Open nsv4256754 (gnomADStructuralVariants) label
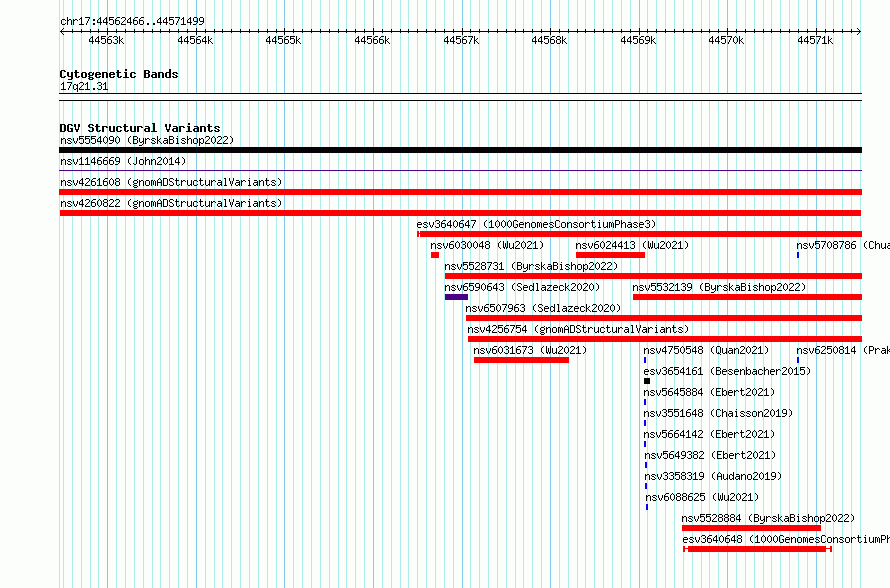 click(578, 329)
